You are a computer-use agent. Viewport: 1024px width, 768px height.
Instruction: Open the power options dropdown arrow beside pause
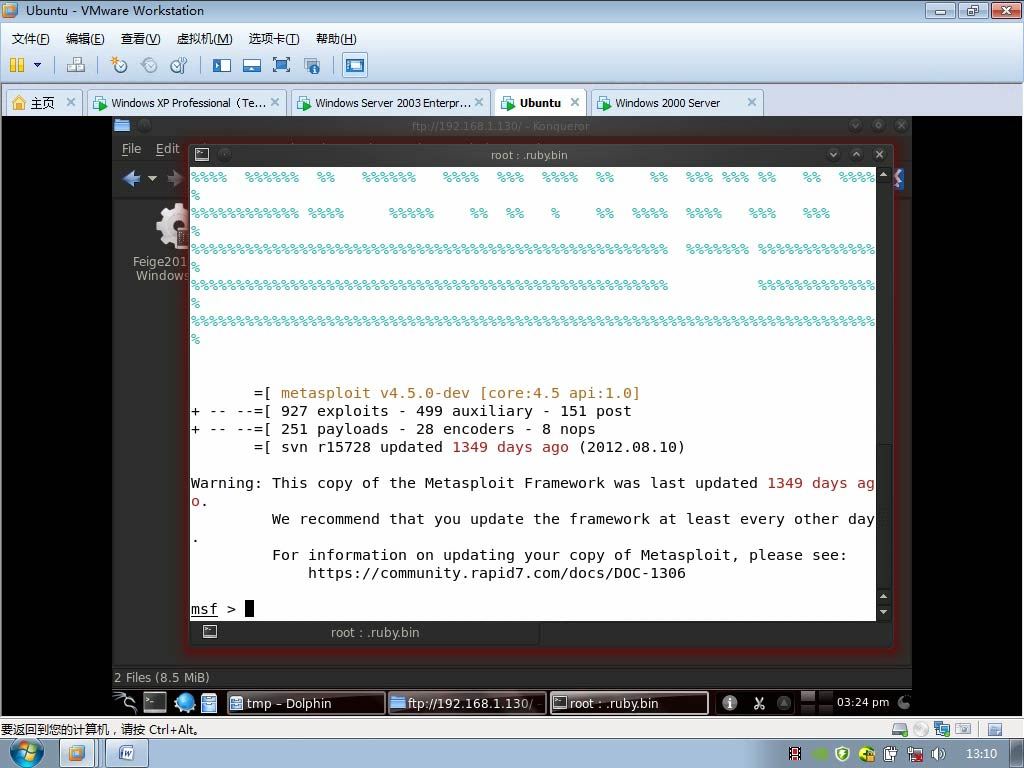(37, 65)
